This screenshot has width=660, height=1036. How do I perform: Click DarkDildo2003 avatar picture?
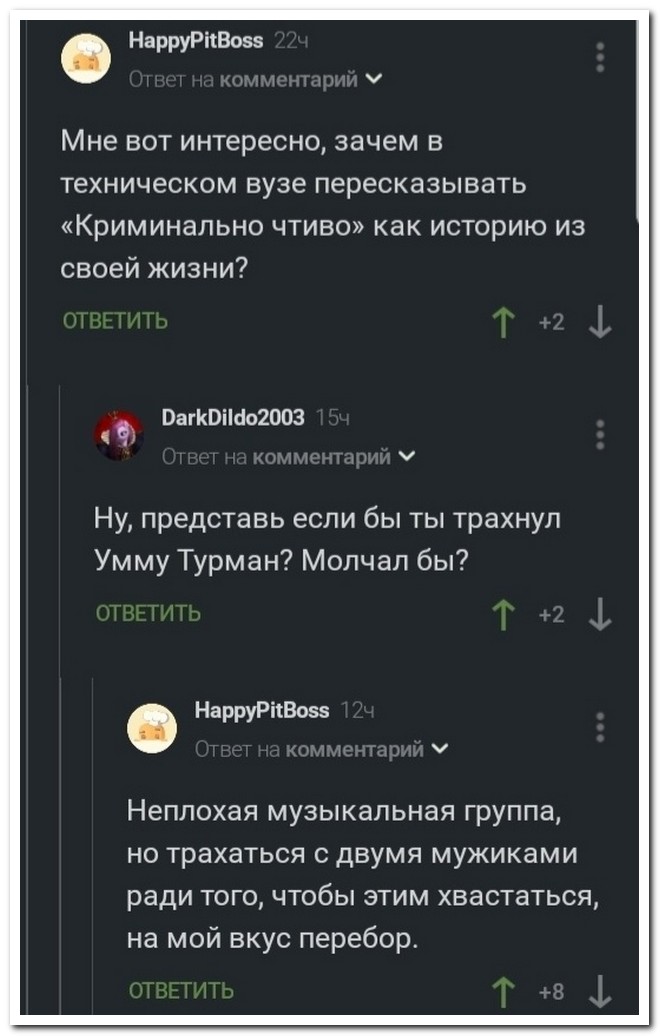(x=119, y=436)
